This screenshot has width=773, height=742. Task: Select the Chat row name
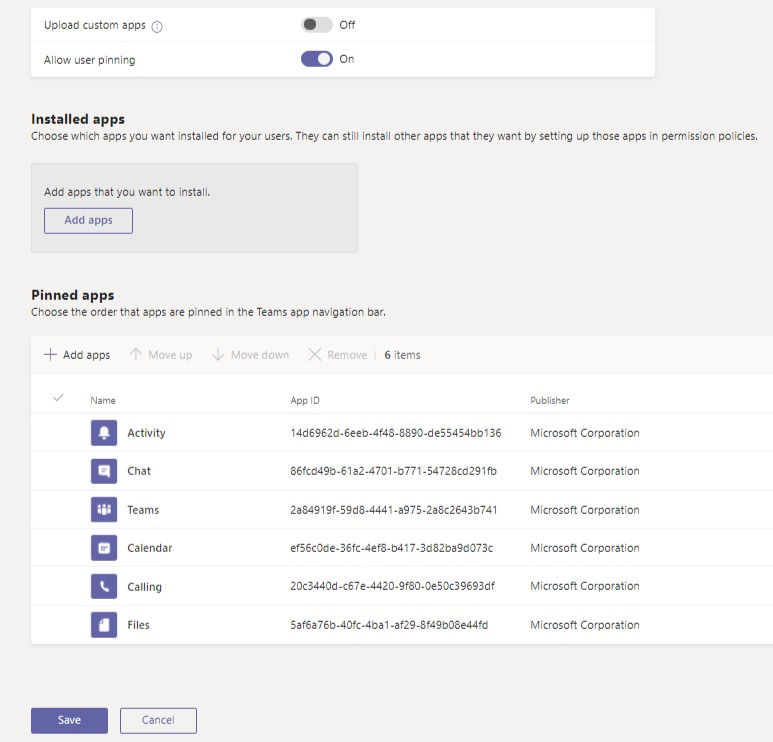(x=139, y=471)
